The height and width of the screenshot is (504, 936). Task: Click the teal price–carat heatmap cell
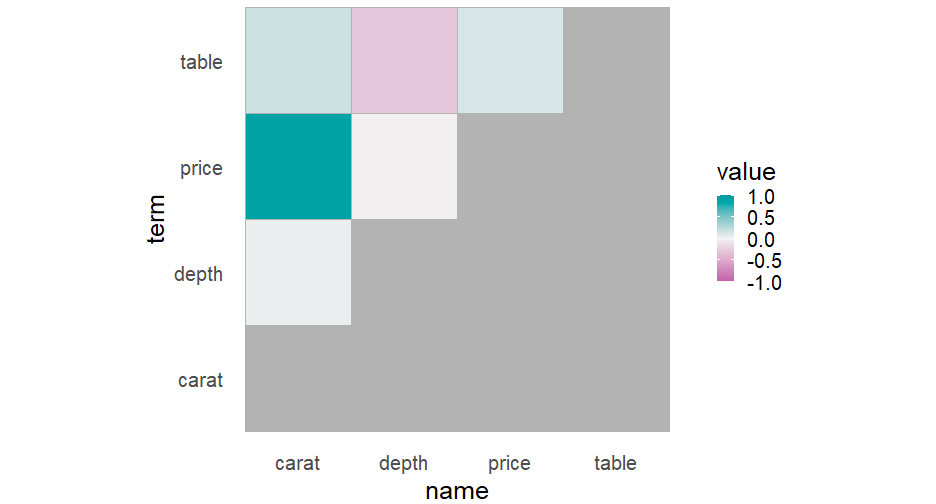tap(298, 166)
